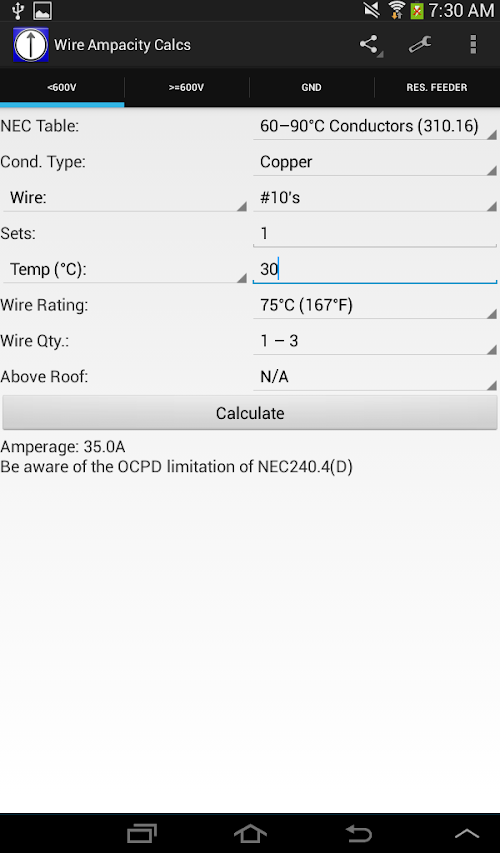Screen dimensions: 500x853
Task: Open the wrench settings icon
Action: (x=420, y=45)
